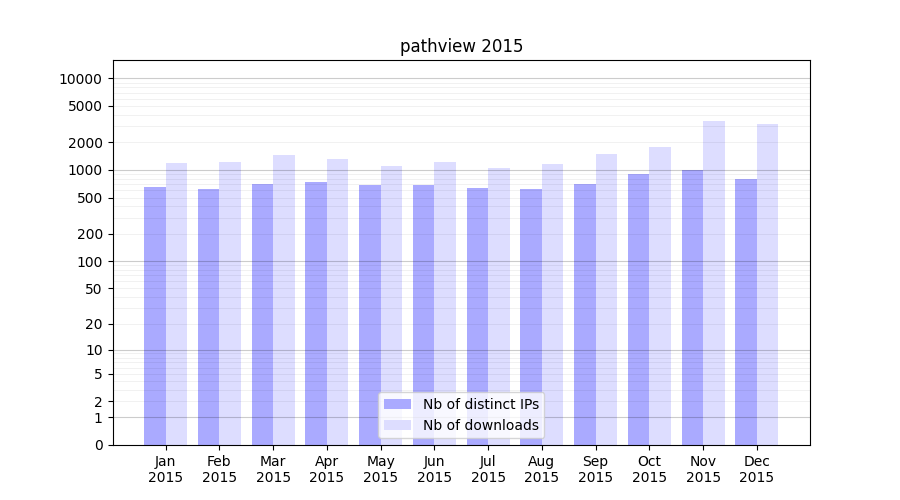Select the Apr 2015 distinct IPs bar
The image size is (900, 500).
pyautogui.click(x=316, y=313)
